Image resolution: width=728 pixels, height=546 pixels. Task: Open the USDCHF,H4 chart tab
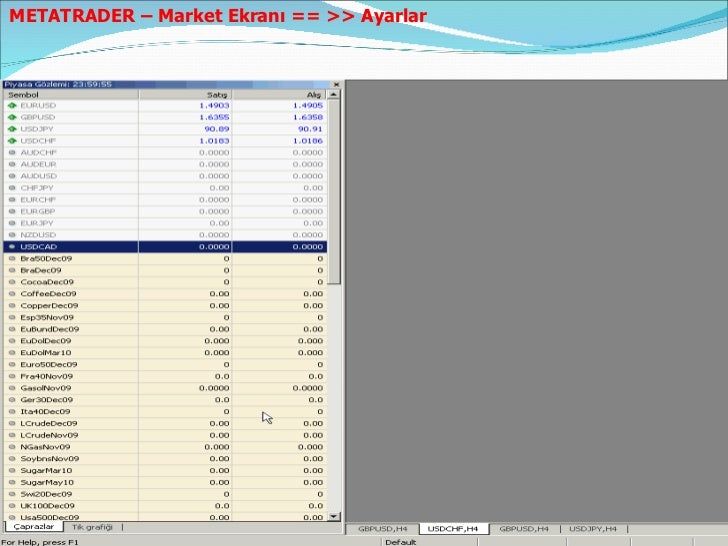(453, 529)
